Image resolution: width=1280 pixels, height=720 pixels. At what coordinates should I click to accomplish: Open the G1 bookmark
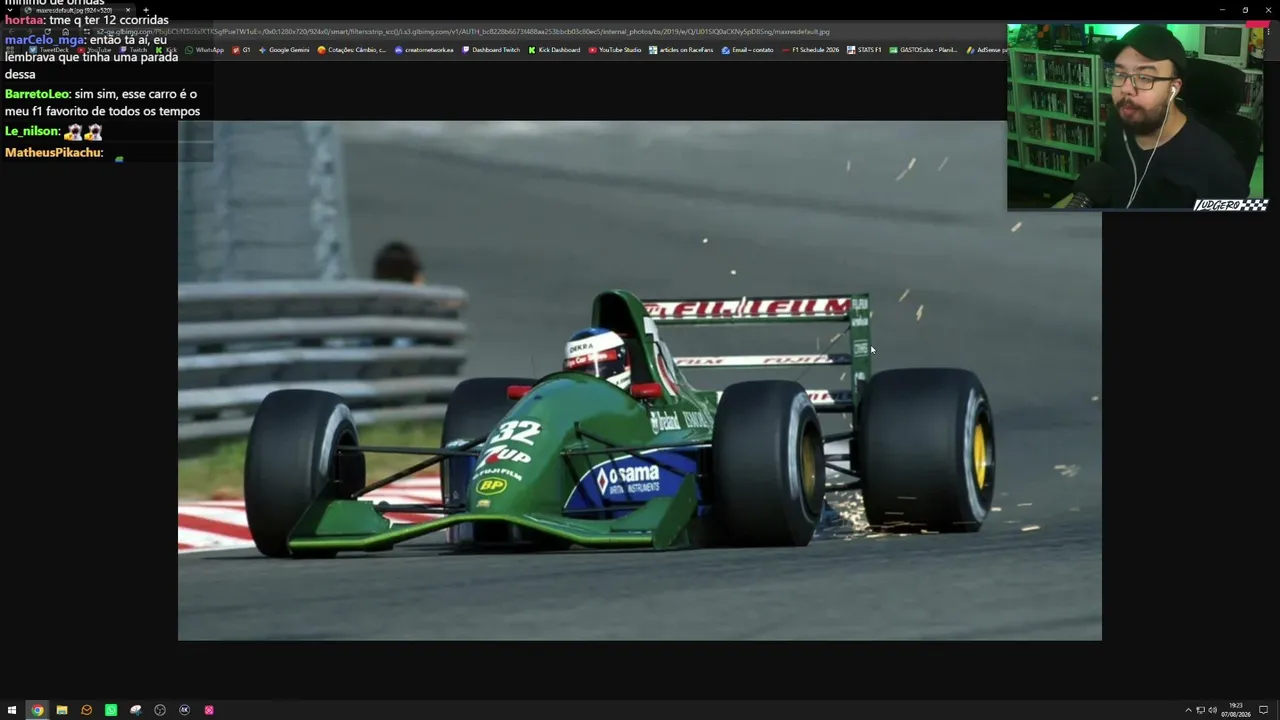[x=241, y=50]
